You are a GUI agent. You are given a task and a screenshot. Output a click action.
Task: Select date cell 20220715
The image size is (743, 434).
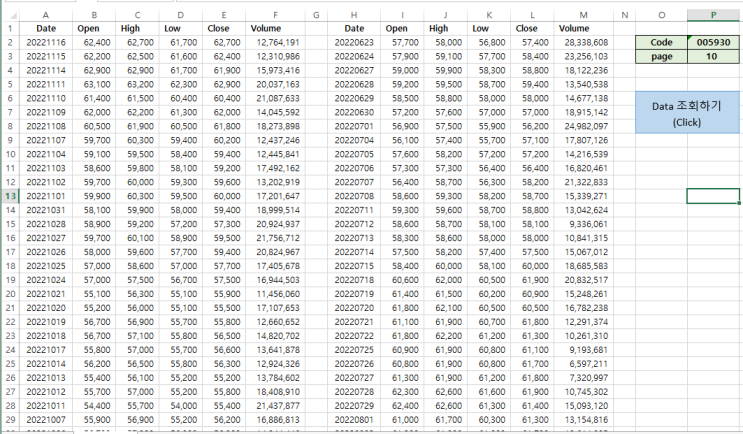[x=354, y=266]
